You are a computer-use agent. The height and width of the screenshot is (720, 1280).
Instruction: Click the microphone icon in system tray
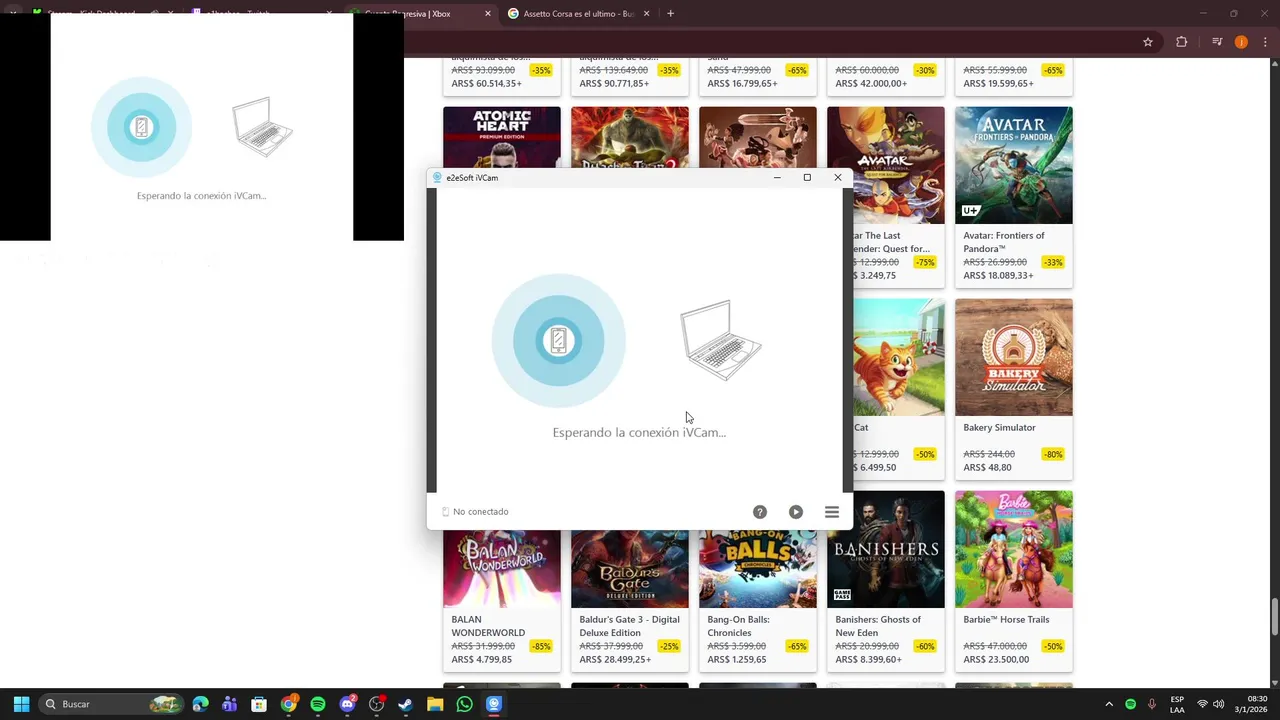(x=1152, y=704)
